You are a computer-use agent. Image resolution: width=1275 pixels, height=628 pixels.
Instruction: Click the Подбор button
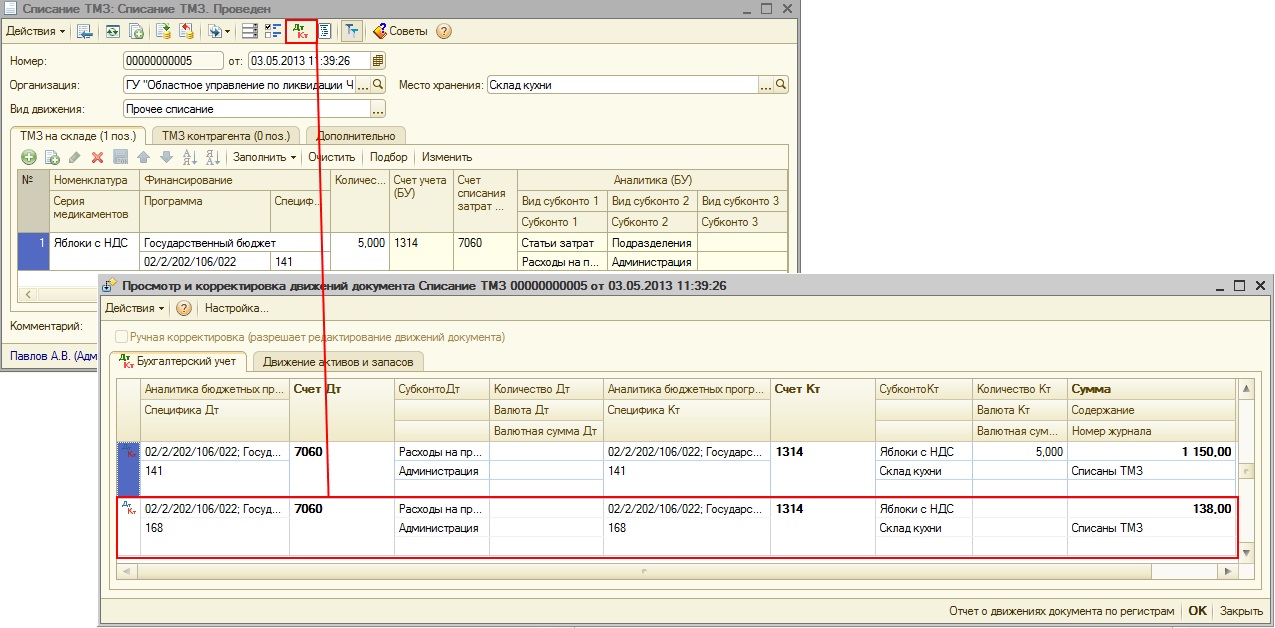pos(388,157)
